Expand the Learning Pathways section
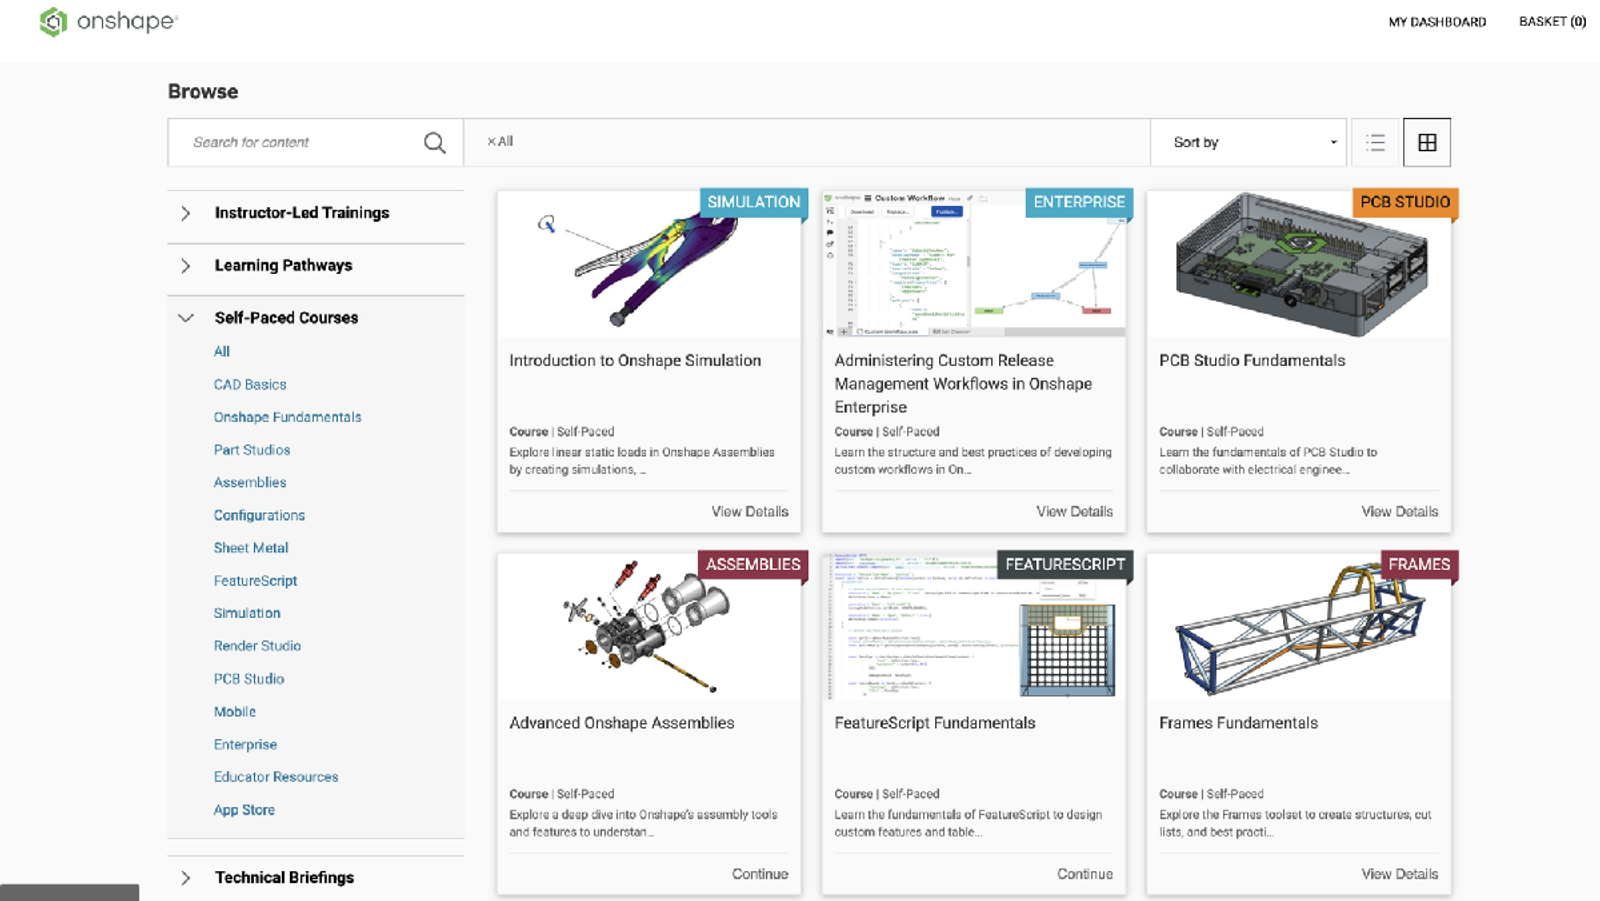This screenshot has width=1600, height=901. pyautogui.click(x=186, y=266)
